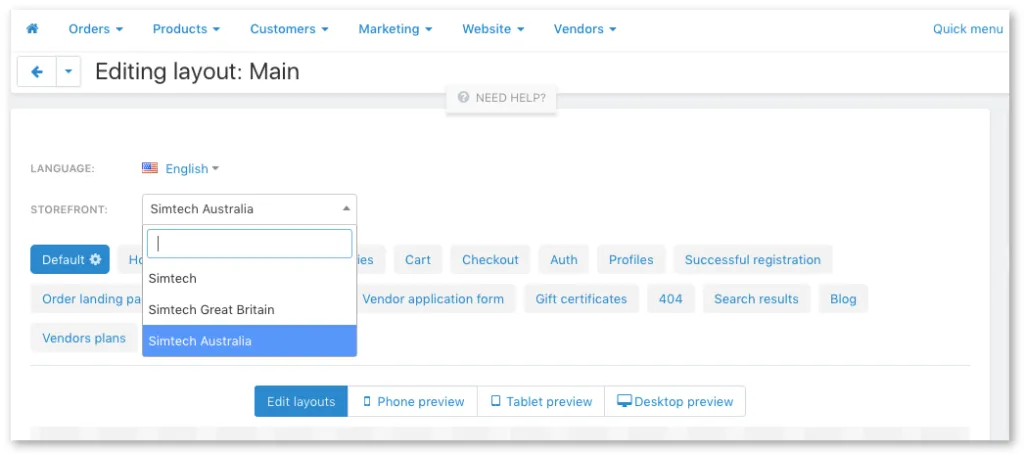Open the Cart layout page
The height and width of the screenshot is (454, 1024).
(418, 259)
